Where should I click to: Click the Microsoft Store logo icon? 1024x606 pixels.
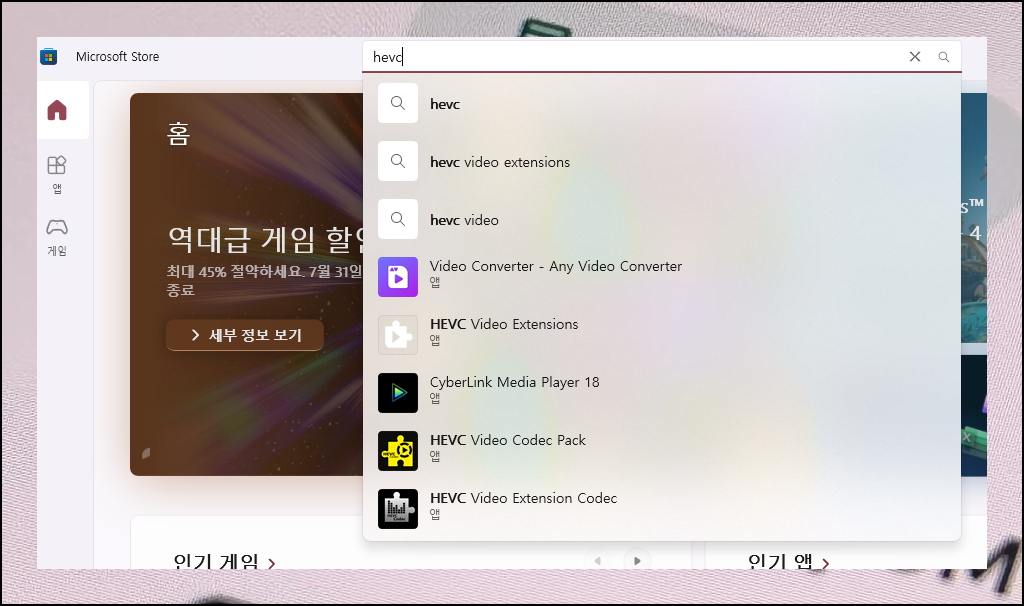48,57
